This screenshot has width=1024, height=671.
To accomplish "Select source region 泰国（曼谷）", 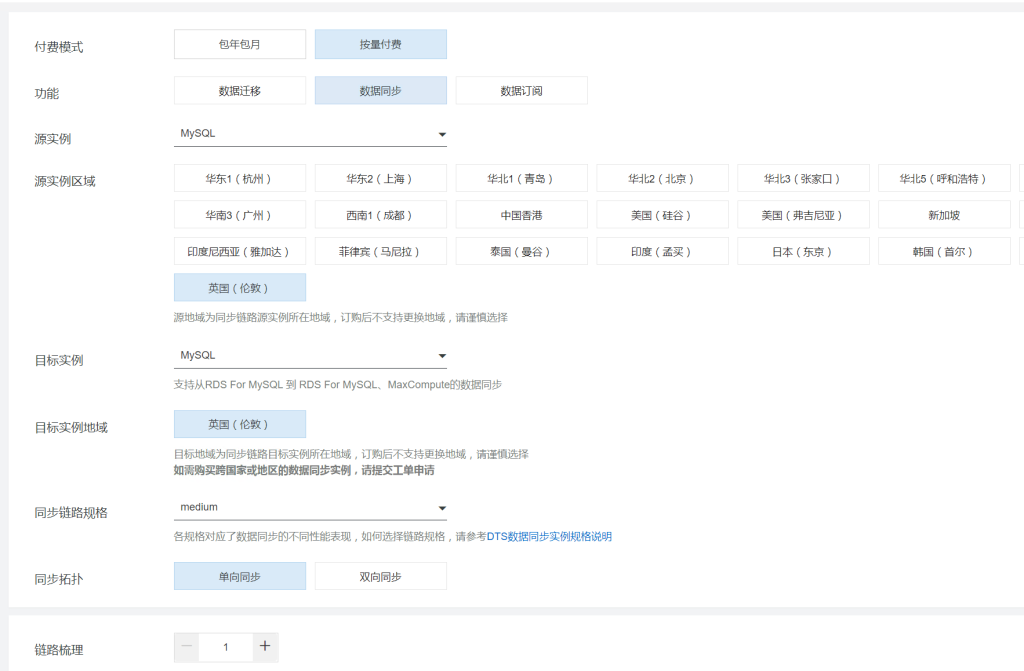I will coord(521,252).
